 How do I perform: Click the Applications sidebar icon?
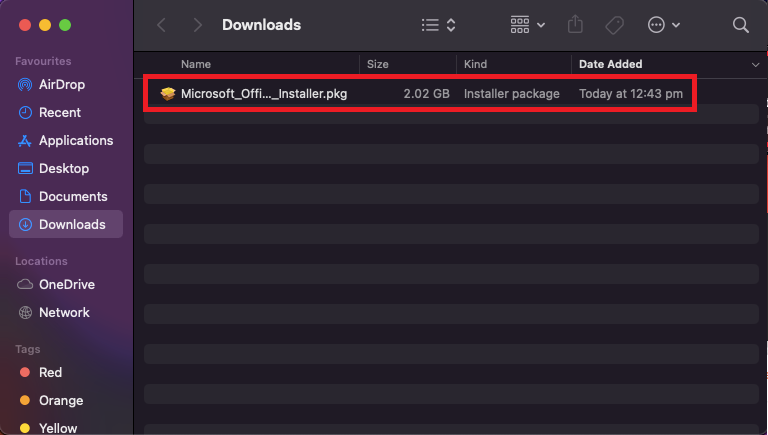coord(25,141)
